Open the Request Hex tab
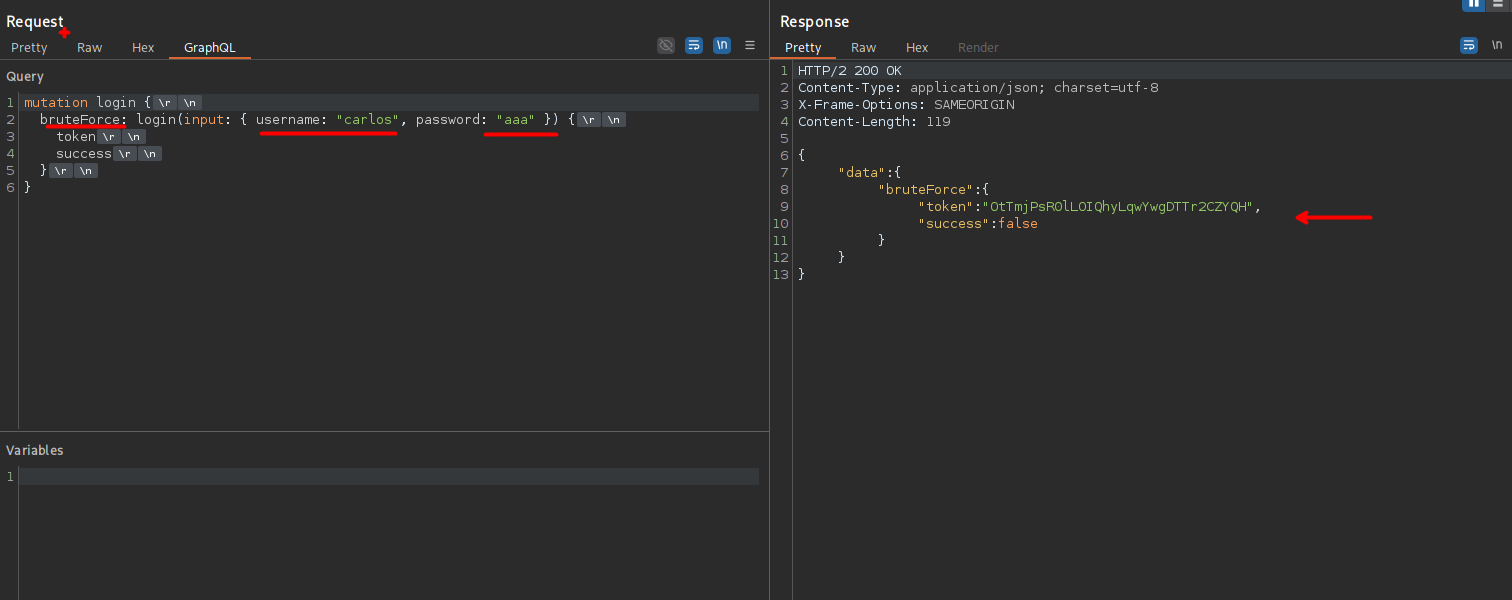Viewport: 1512px width, 600px height. [x=143, y=48]
